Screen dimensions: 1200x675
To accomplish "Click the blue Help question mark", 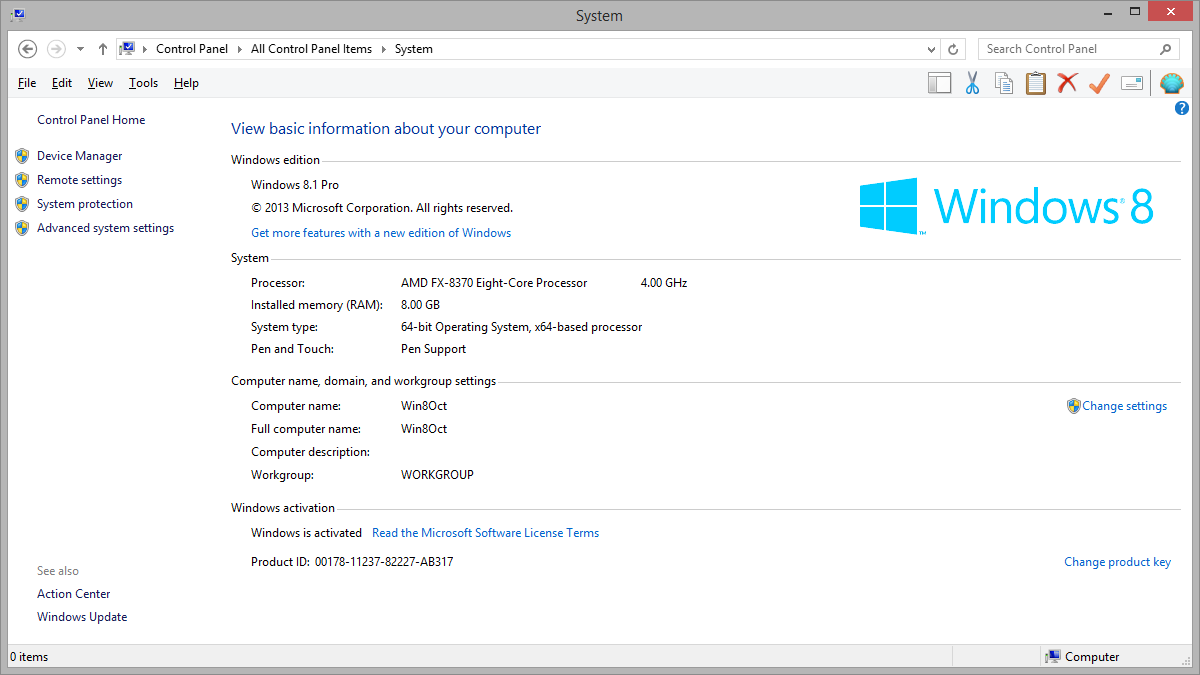I will coord(1181,108).
